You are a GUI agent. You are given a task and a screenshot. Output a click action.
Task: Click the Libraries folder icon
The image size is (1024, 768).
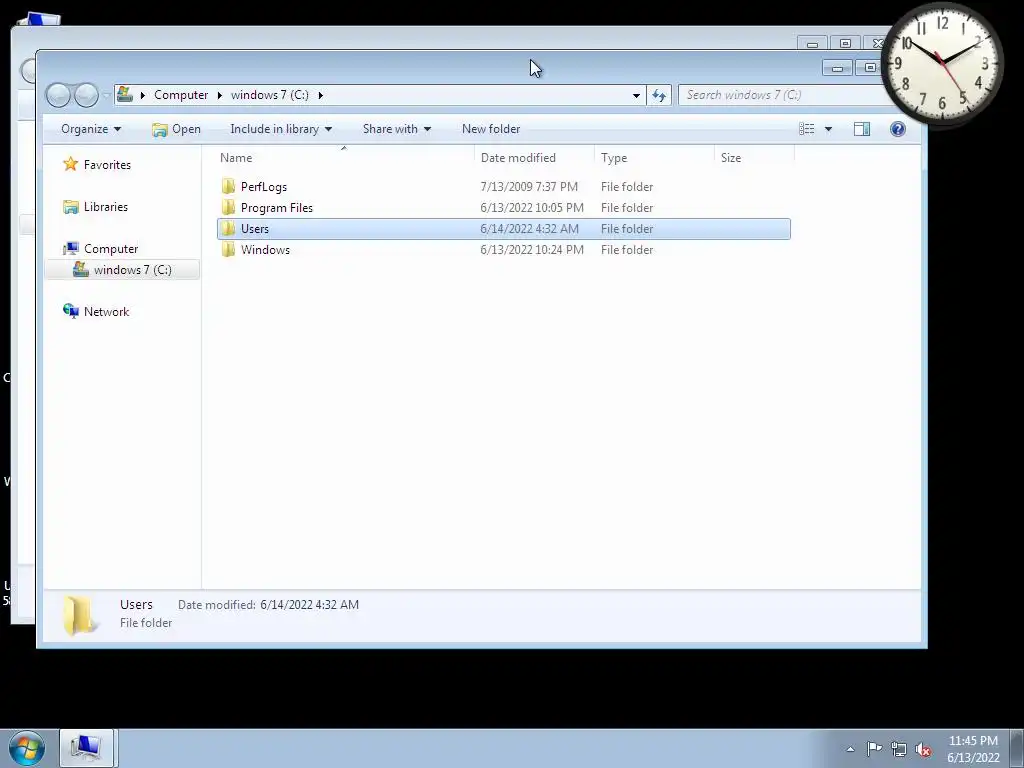tap(71, 207)
